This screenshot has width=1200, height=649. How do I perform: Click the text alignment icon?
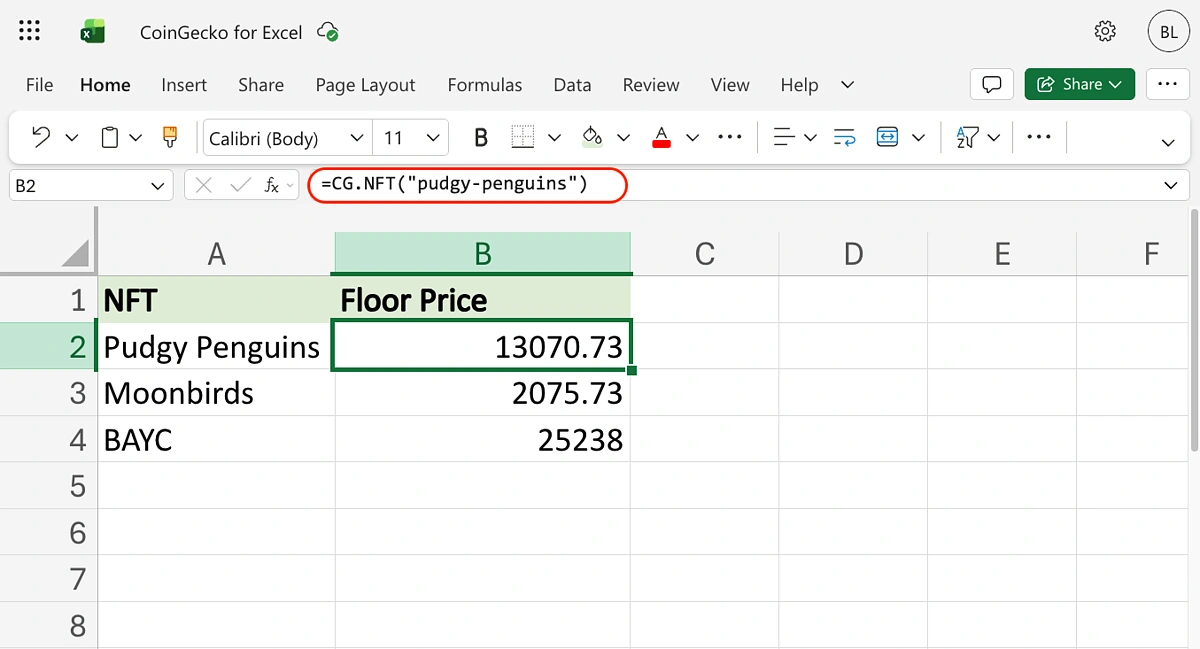pos(785,137)
